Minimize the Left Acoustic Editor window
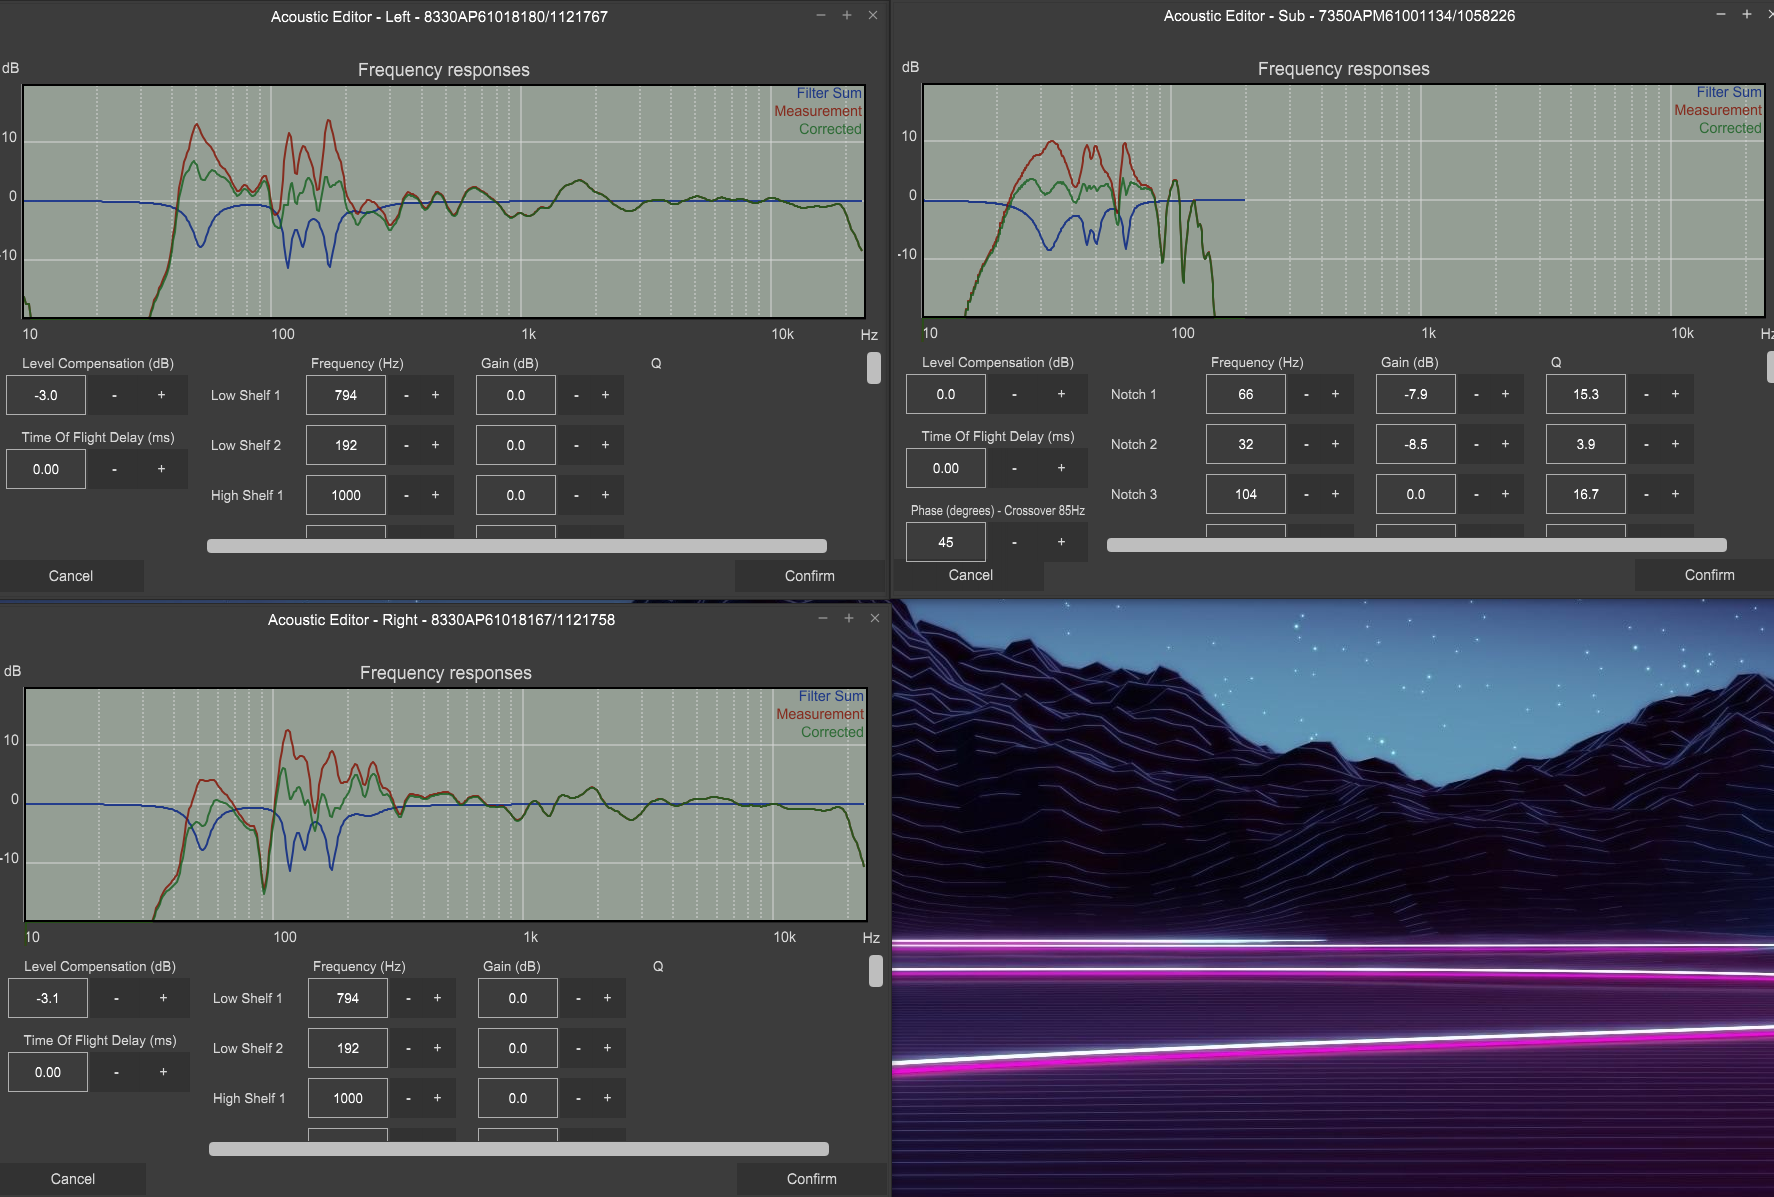The width and height of the screenshot is (1774, 1197). (821, 15)
